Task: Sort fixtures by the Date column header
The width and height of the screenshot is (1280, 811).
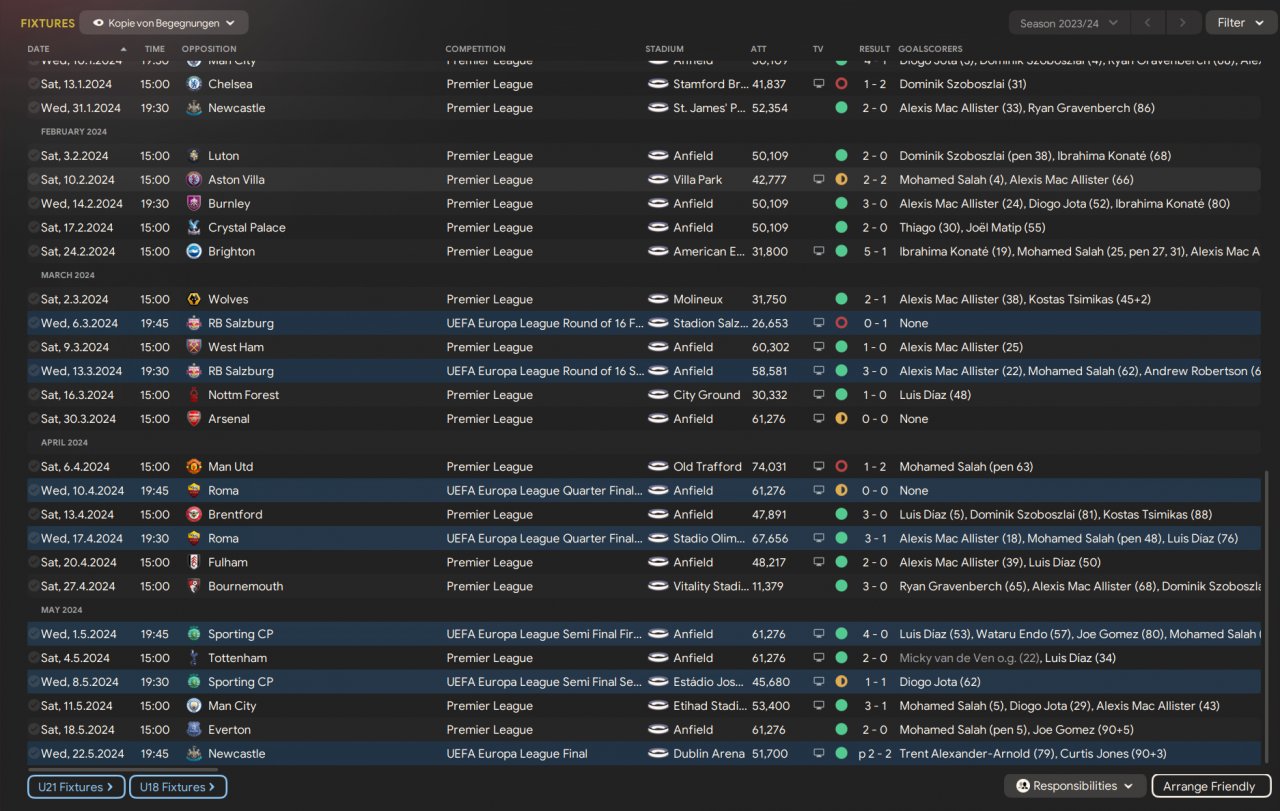Action: click(x=38, y=49)
